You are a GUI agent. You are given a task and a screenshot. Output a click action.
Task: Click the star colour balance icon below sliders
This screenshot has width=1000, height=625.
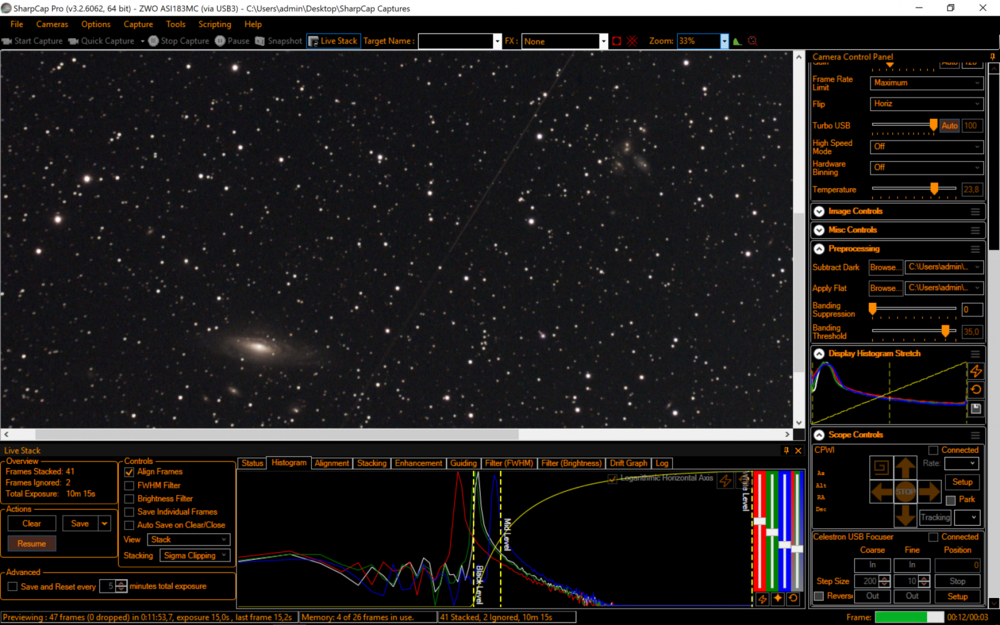click(777, 599)
